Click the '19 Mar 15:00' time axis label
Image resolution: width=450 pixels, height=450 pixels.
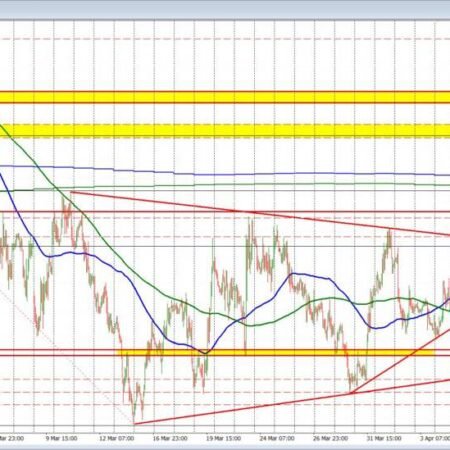click(x=223, y=438)
